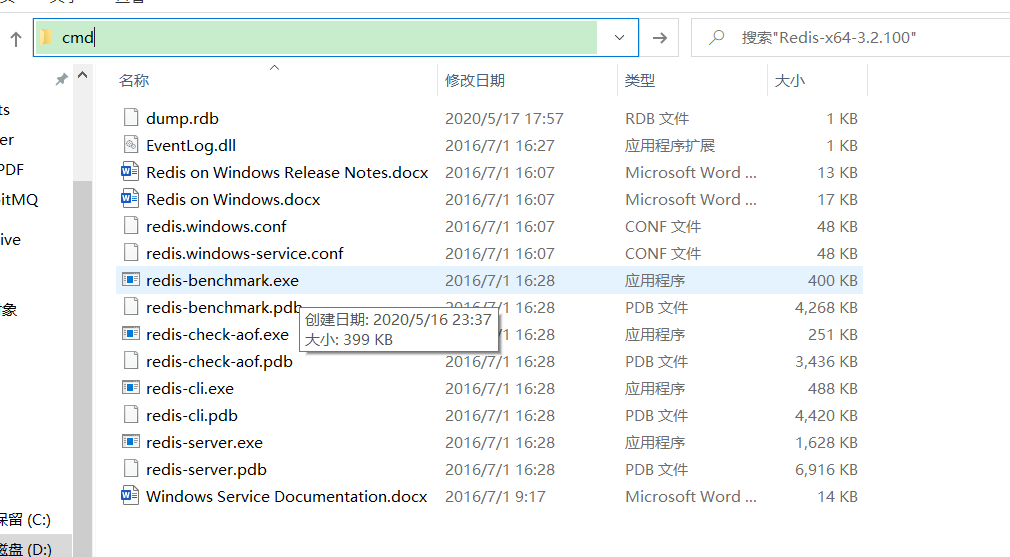Click the go-to arrow beside address bar

[x=660, y=38]
